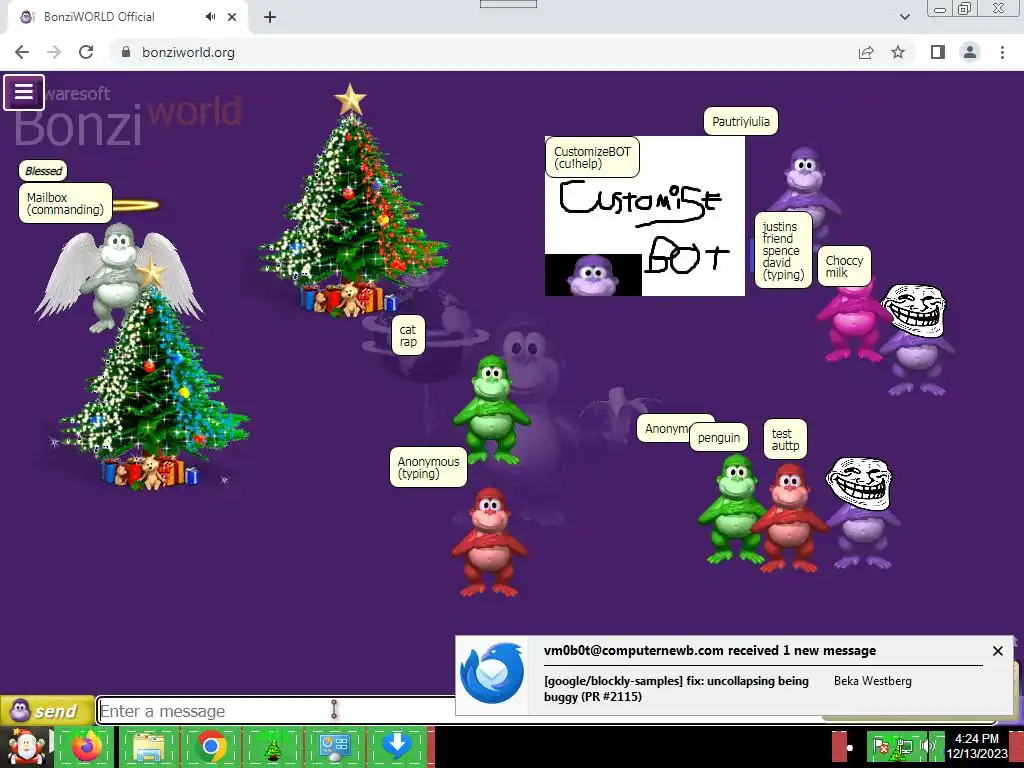Select the pink Bonzi under Choccy milk
The image size is (1024, 768).
850,323
